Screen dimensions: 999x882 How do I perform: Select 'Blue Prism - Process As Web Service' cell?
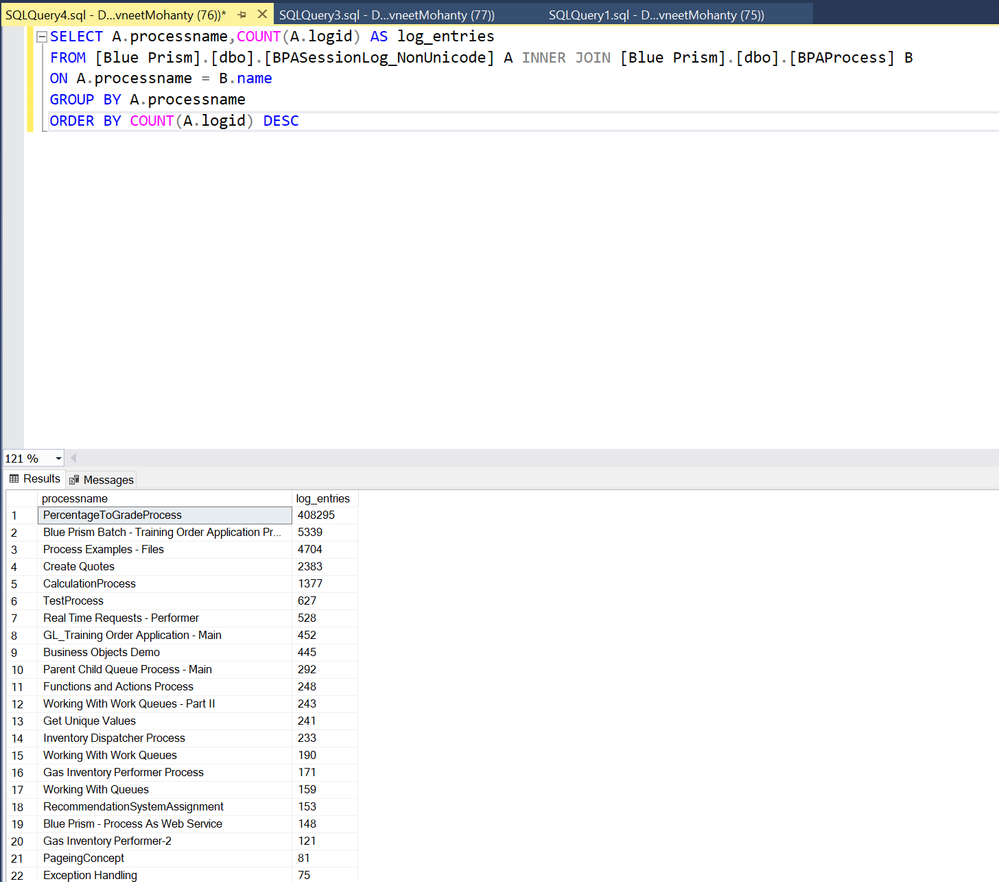click(x=165, y=824)
